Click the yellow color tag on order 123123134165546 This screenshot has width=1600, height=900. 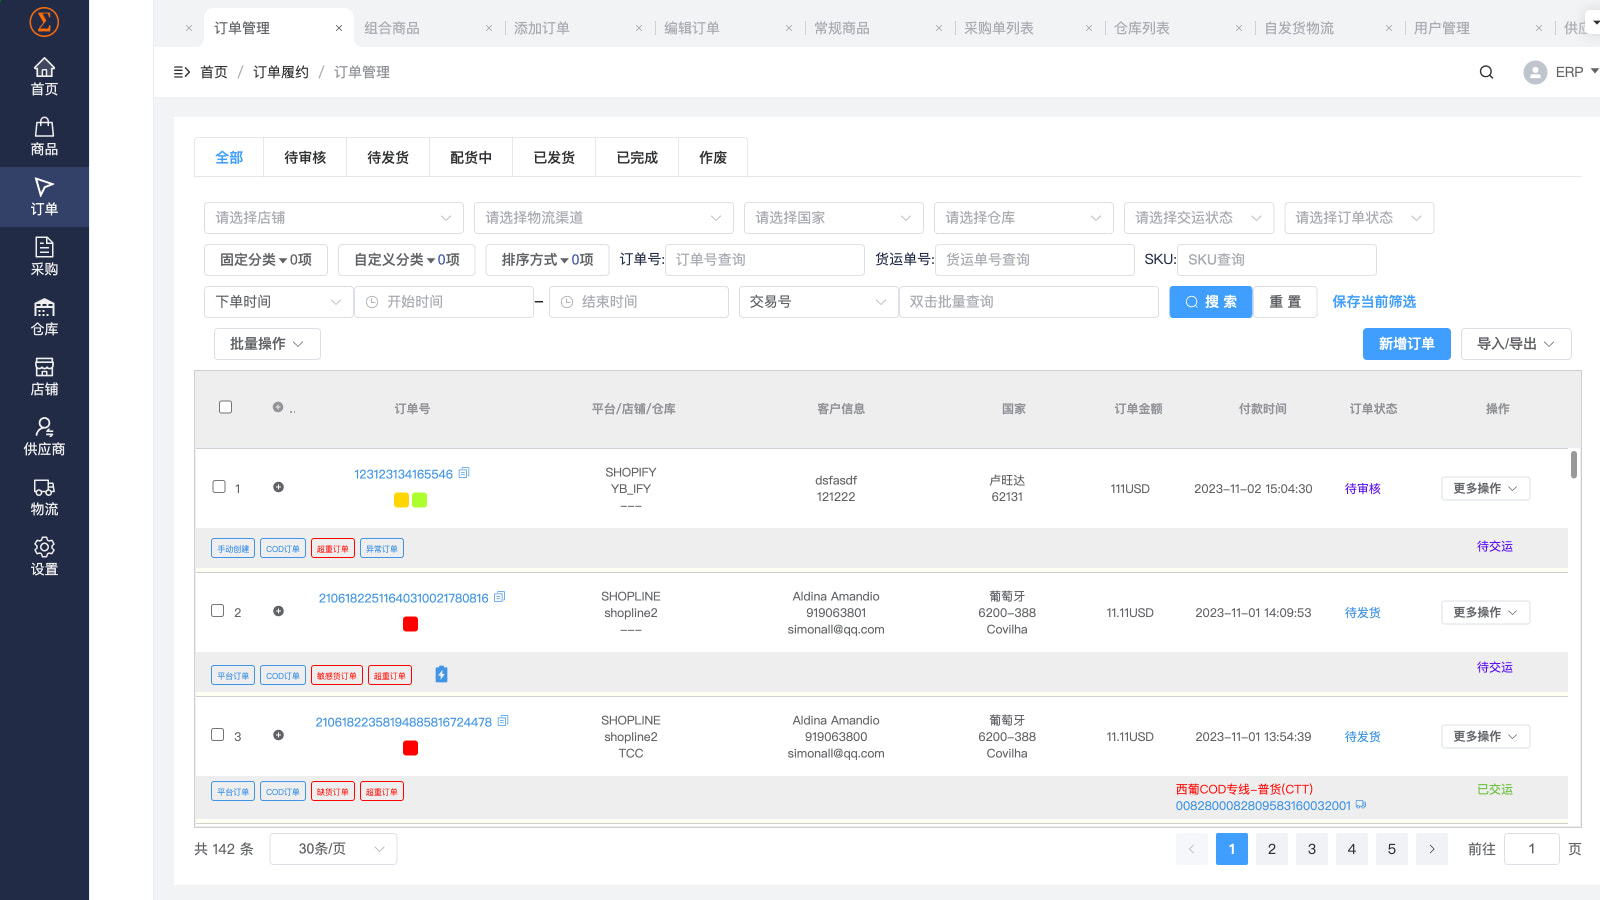coord(401,500)
